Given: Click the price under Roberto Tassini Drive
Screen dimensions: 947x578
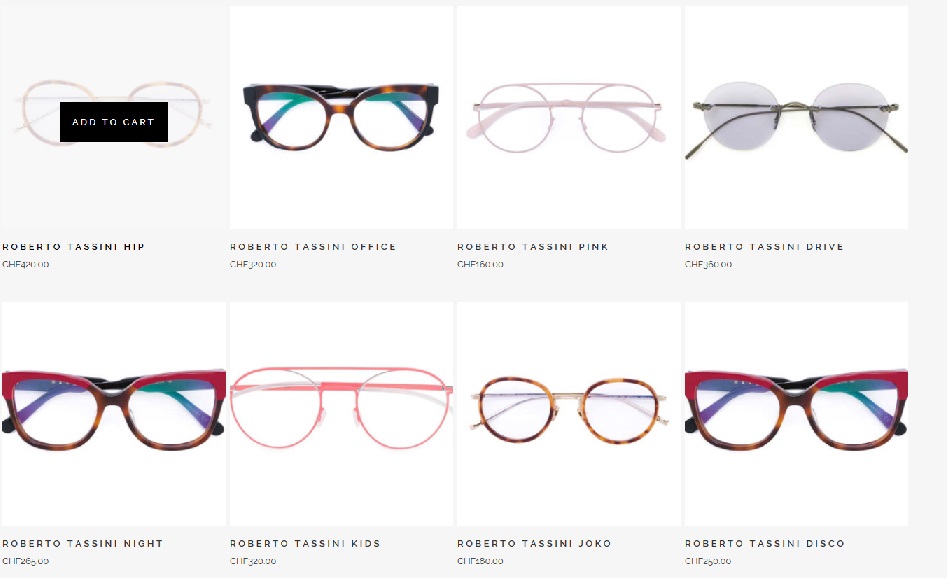Looking at the screenshot, I should coord(708,264).
